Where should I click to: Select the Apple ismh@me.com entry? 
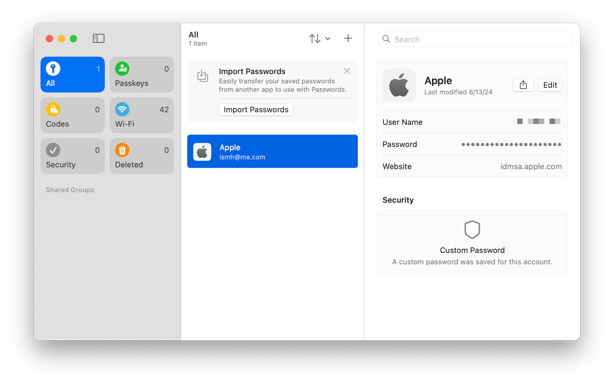click(272, 152)
